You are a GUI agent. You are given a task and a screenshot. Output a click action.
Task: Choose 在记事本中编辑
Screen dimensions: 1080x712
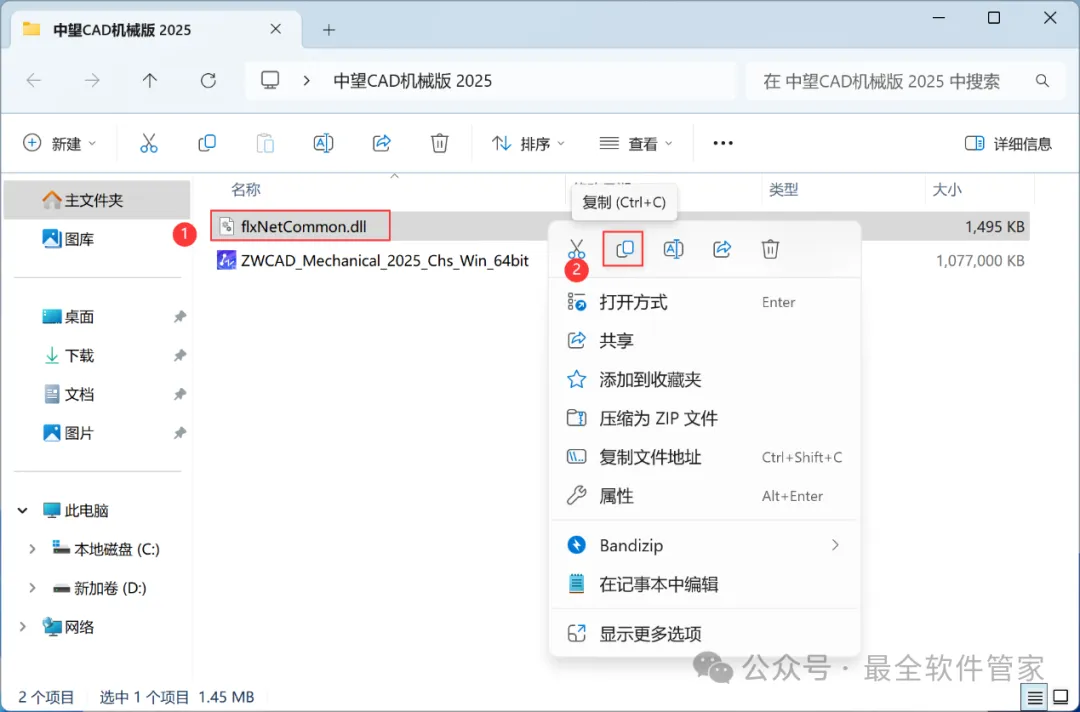click(705, 584)
